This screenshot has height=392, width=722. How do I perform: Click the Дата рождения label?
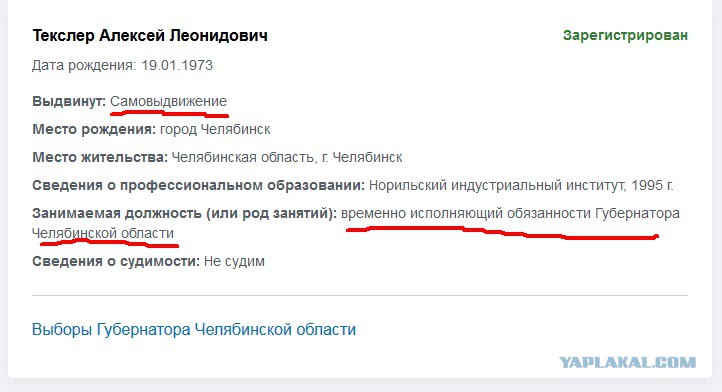84,65
